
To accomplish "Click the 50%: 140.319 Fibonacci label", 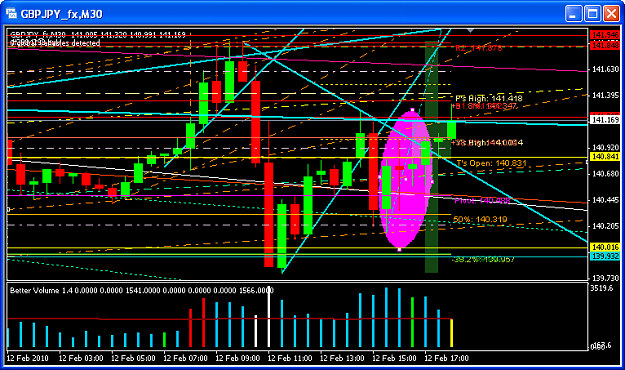I will 480,219.
